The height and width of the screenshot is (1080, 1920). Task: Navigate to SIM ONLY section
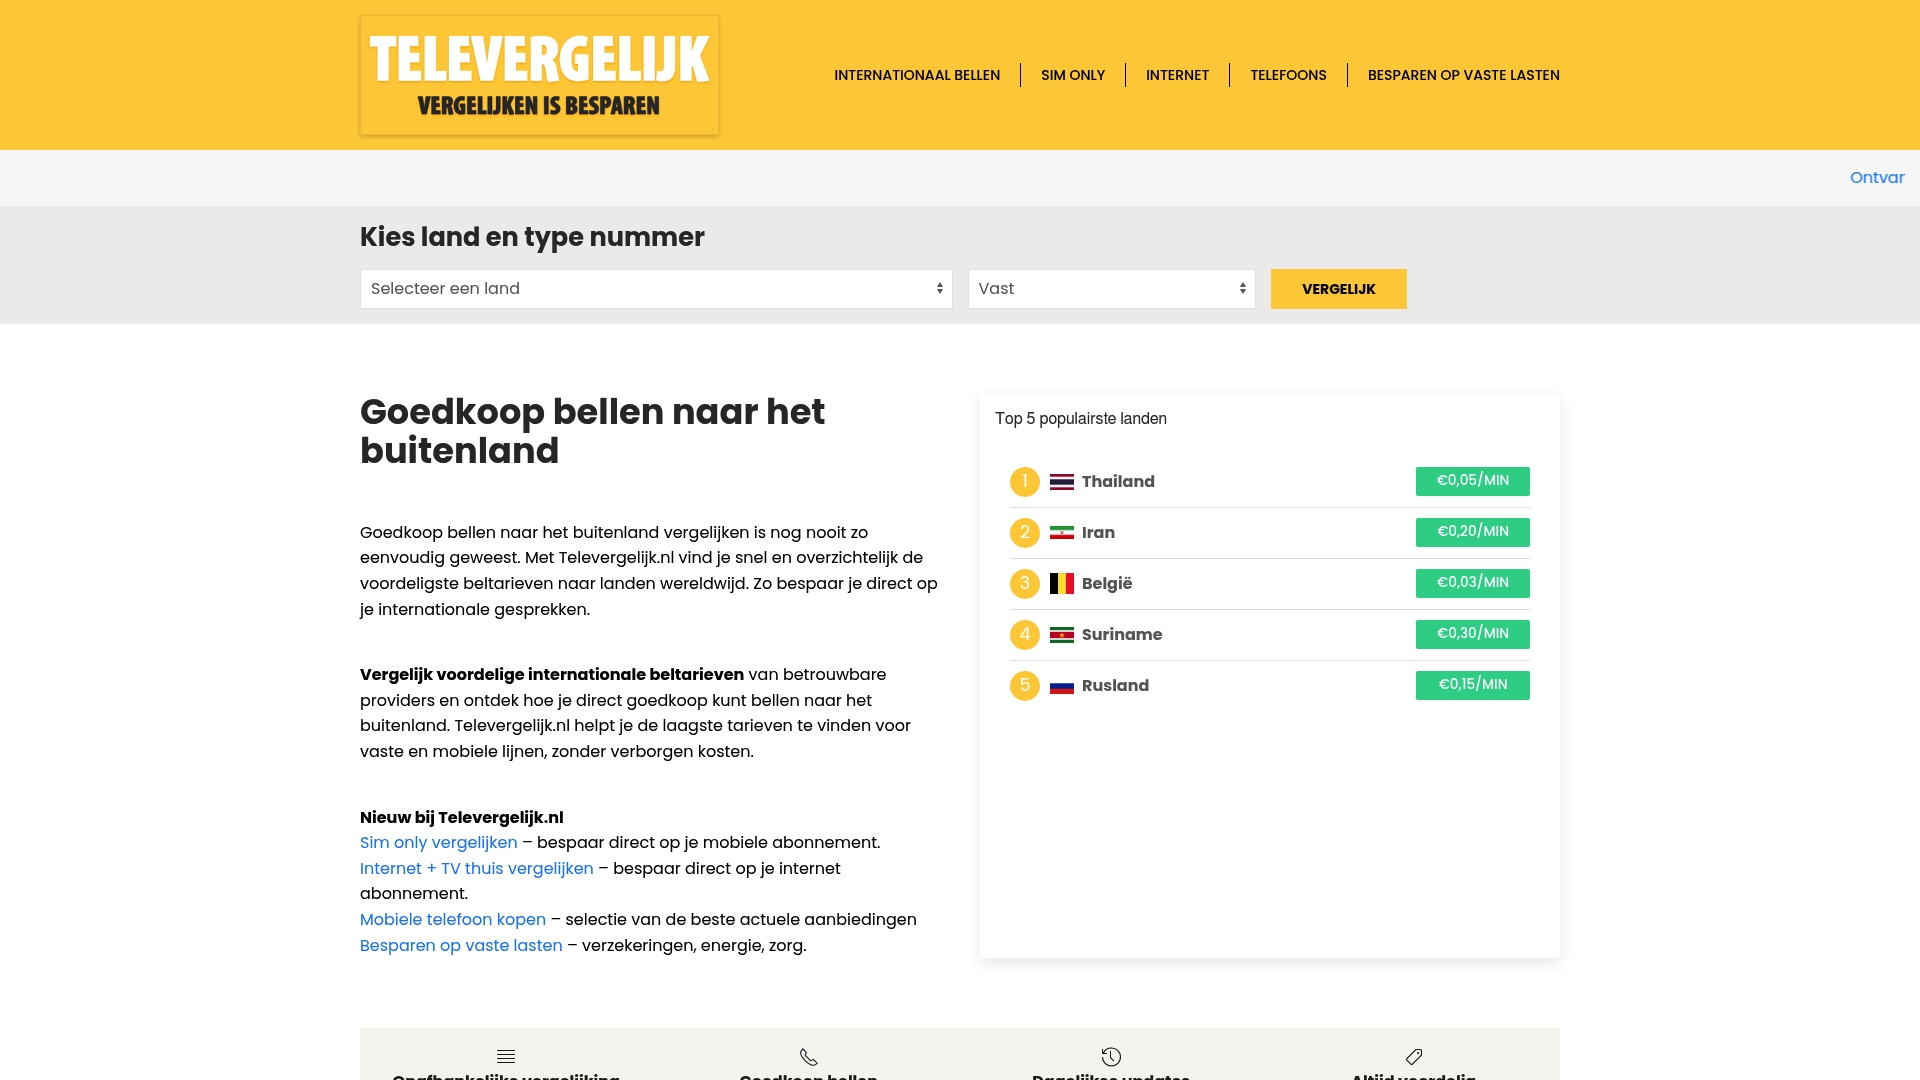[x=1073, y=74]
